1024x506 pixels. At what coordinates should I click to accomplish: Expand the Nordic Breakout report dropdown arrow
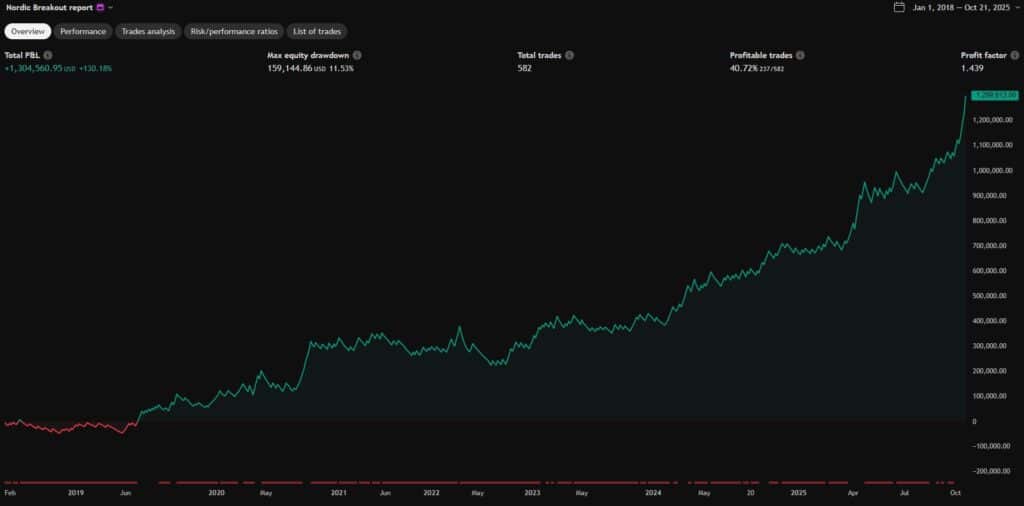(111, 7)
